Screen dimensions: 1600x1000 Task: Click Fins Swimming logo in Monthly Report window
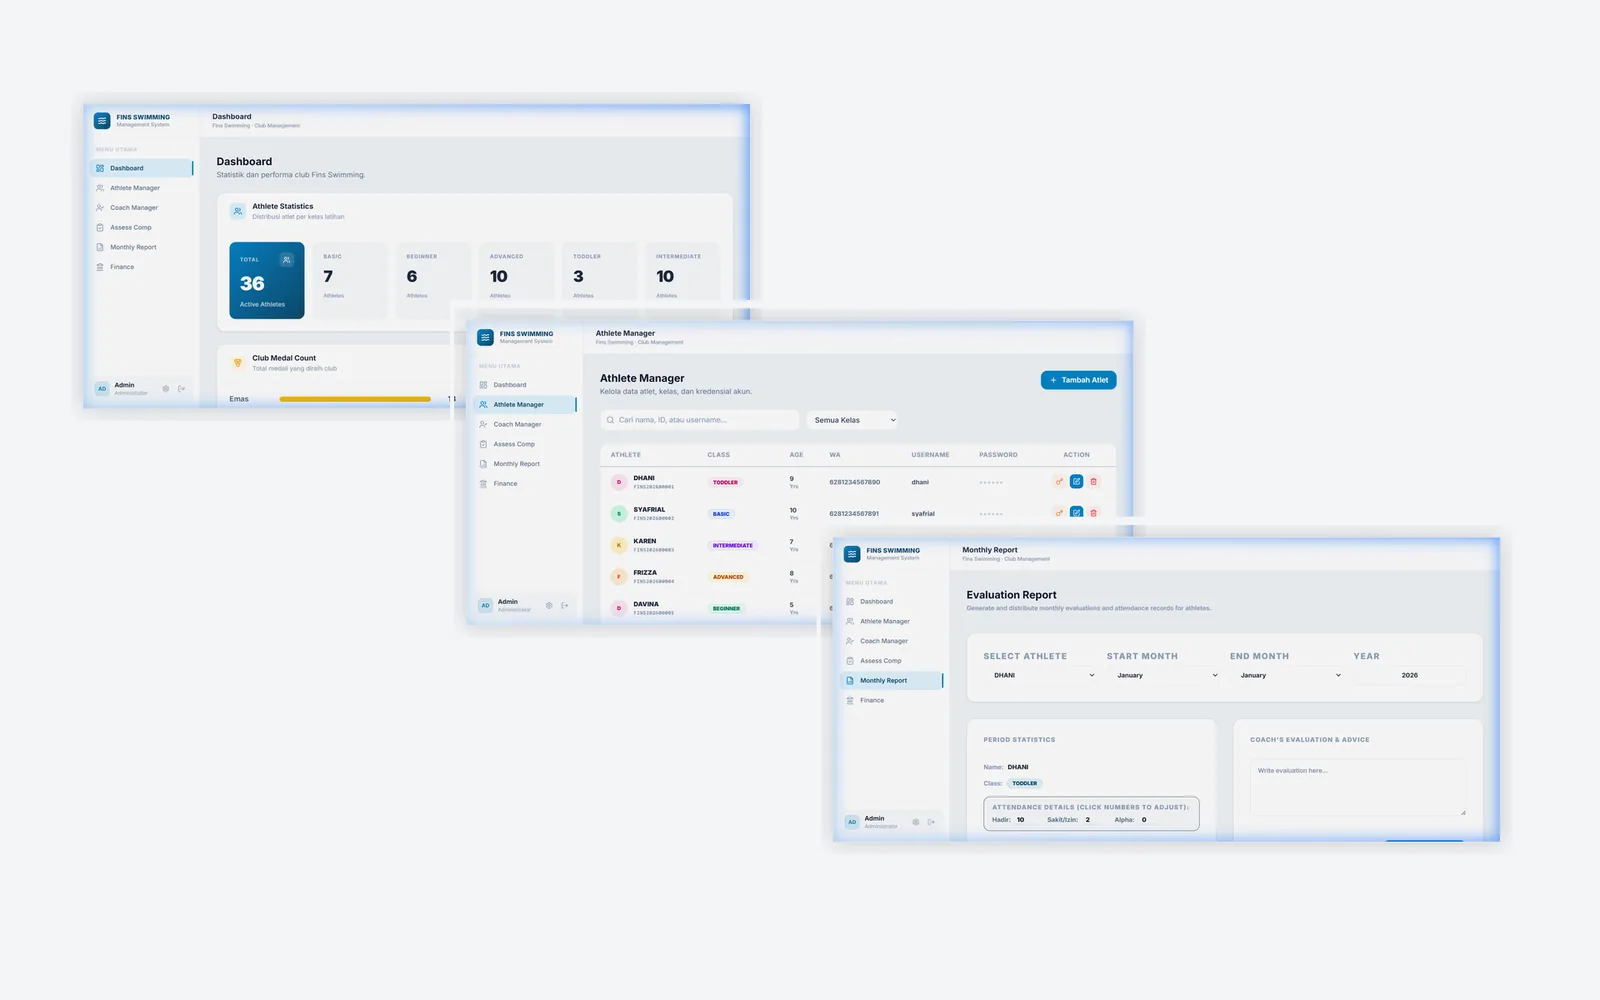pos(852,554)
